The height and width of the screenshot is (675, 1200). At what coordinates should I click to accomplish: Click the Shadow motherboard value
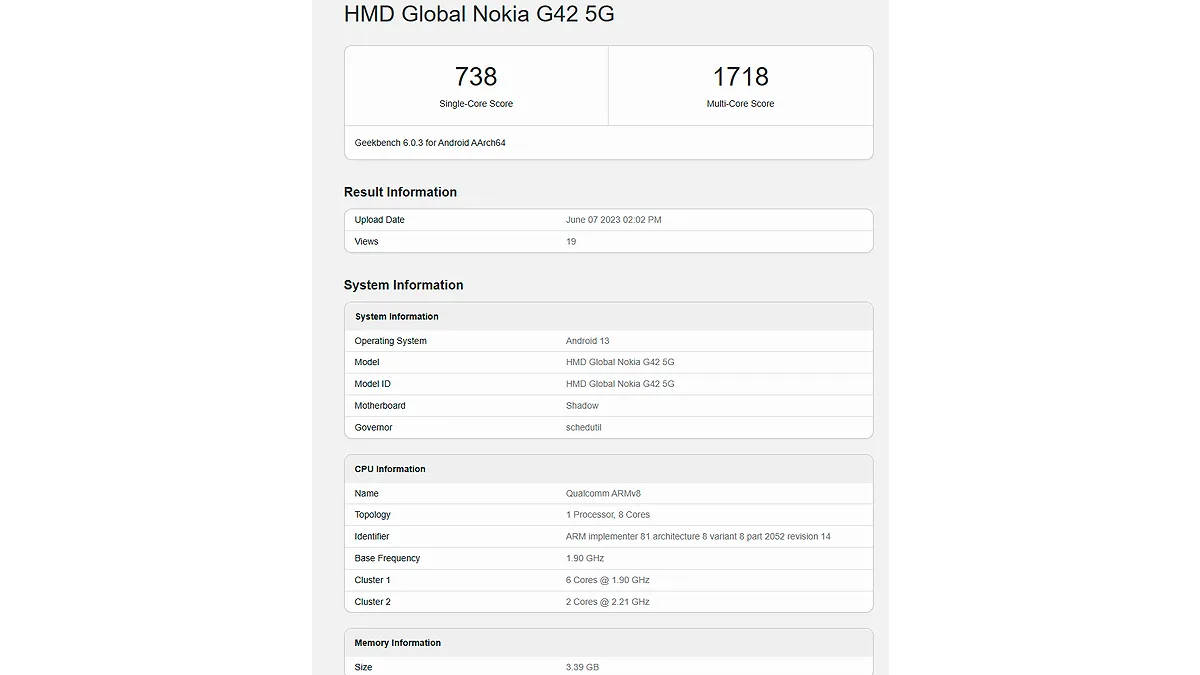point(582,406)
